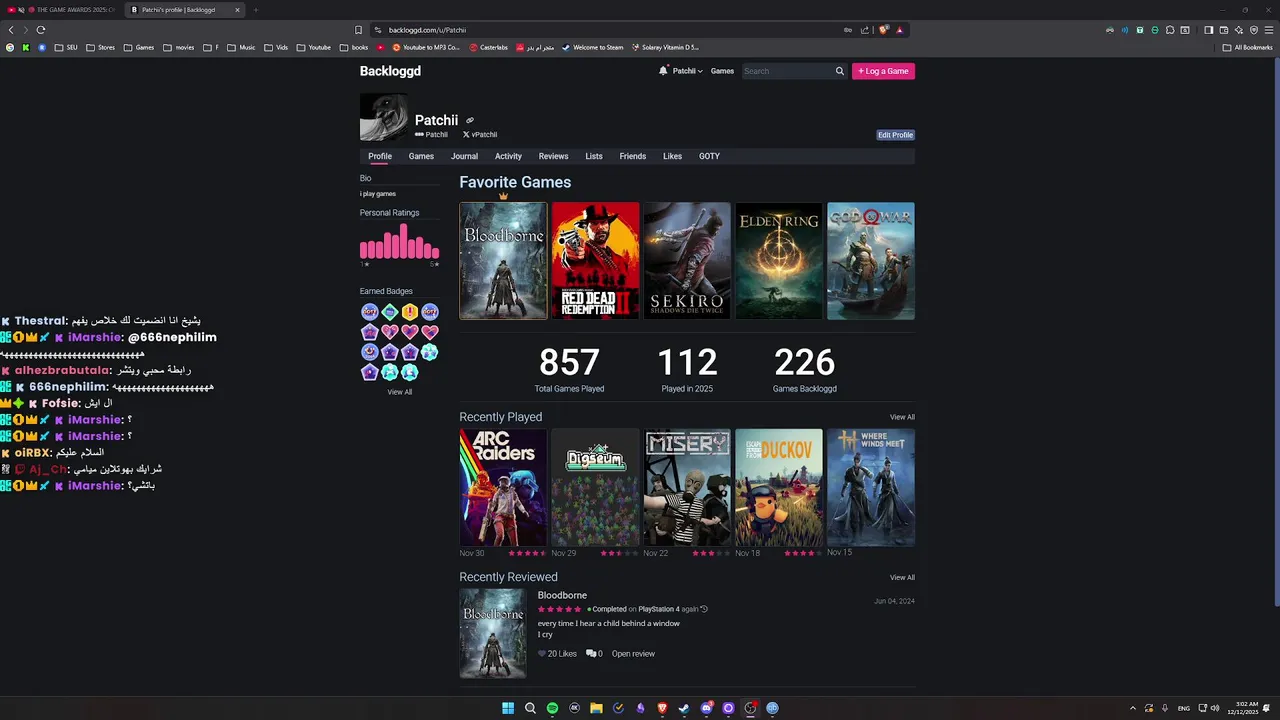This screenshot has height=720, width=1280.
Task: Click the Personal Ratings bar chart
Action: click(399, 241)
